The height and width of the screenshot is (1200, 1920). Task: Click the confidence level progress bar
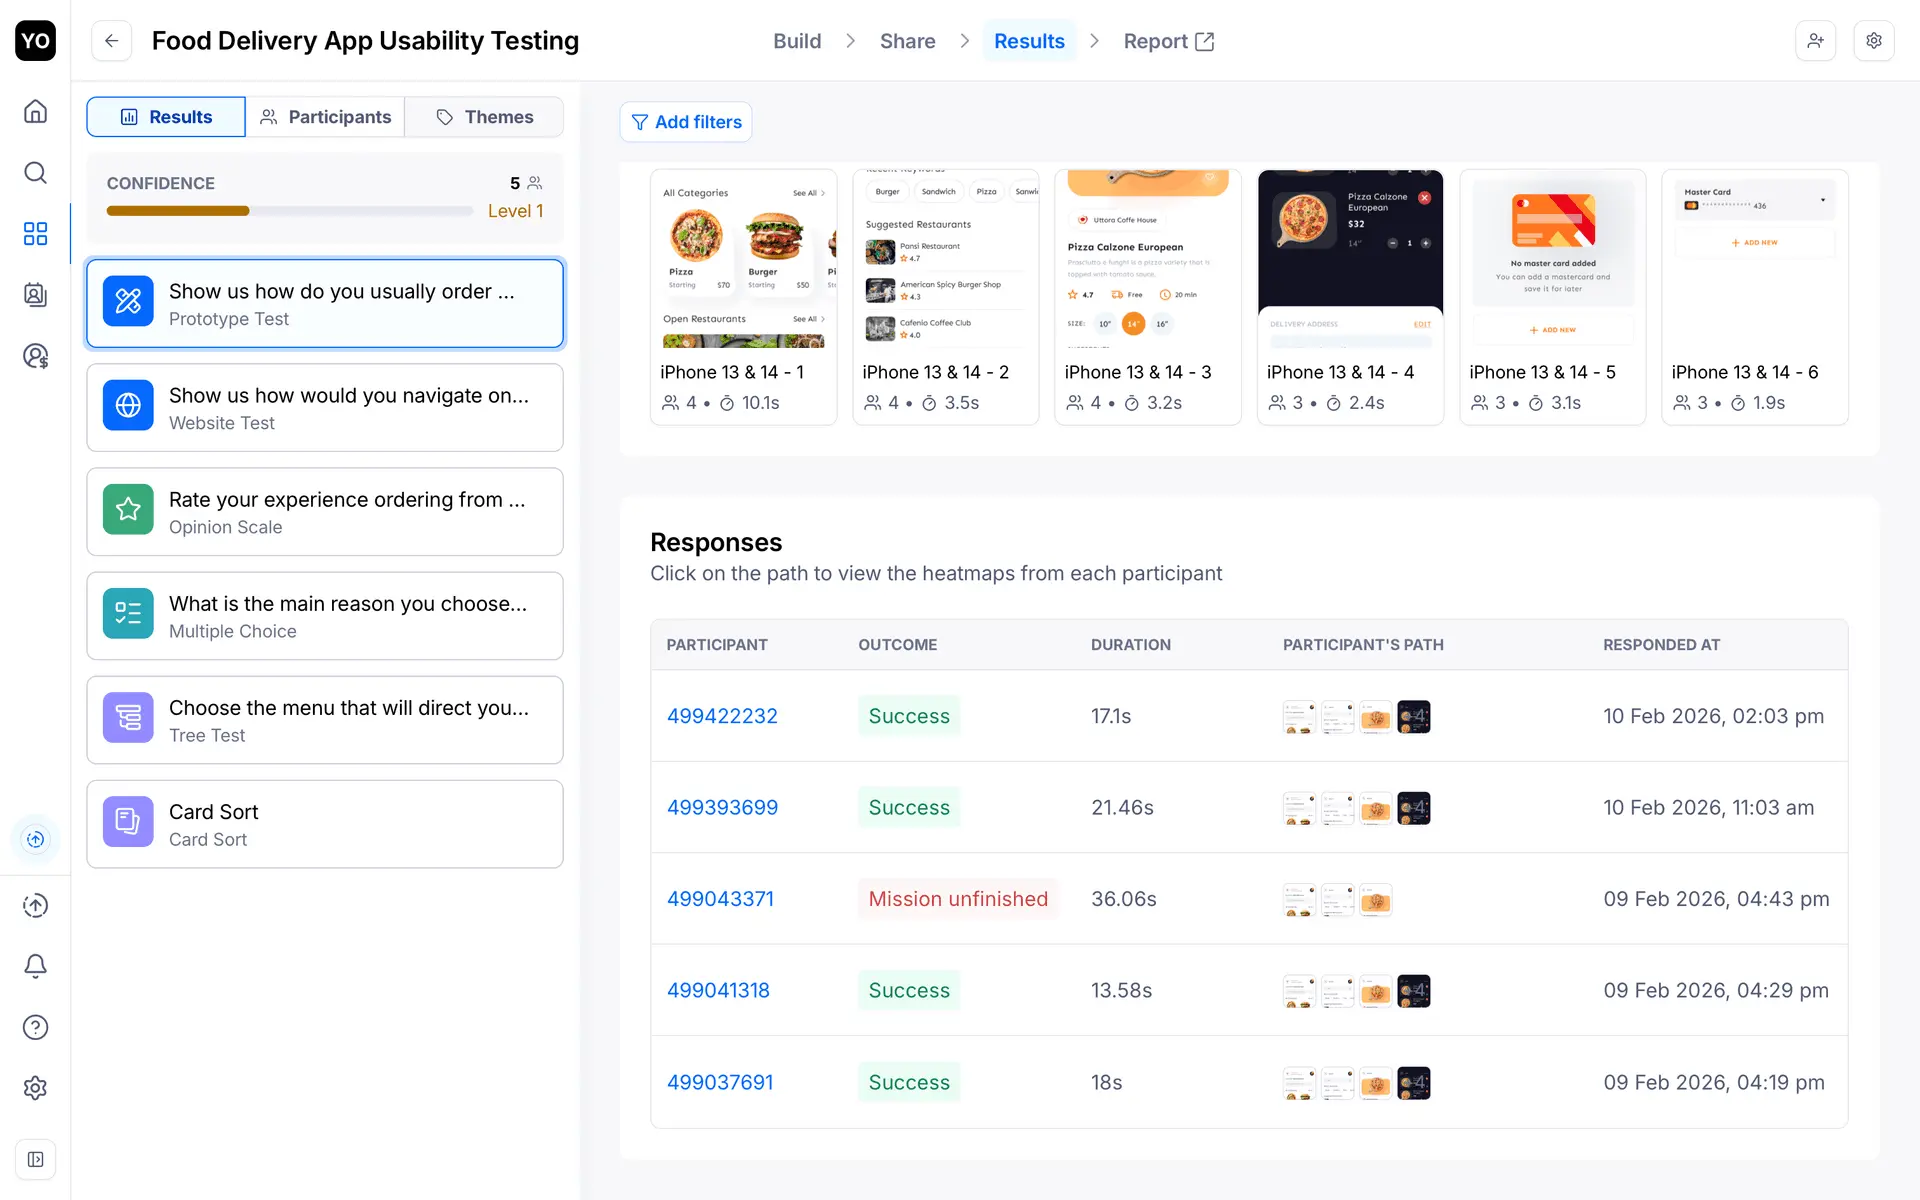point(290,211)
